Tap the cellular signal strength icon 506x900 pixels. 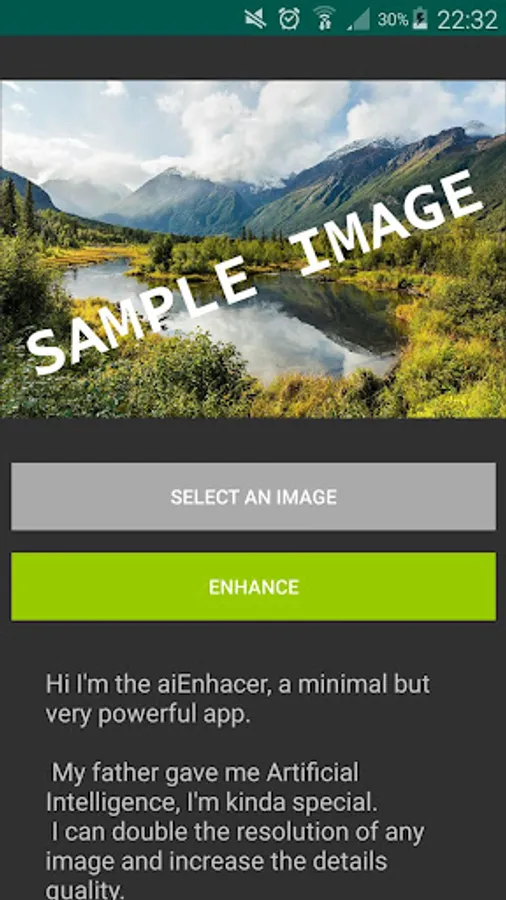coord(359,20)
